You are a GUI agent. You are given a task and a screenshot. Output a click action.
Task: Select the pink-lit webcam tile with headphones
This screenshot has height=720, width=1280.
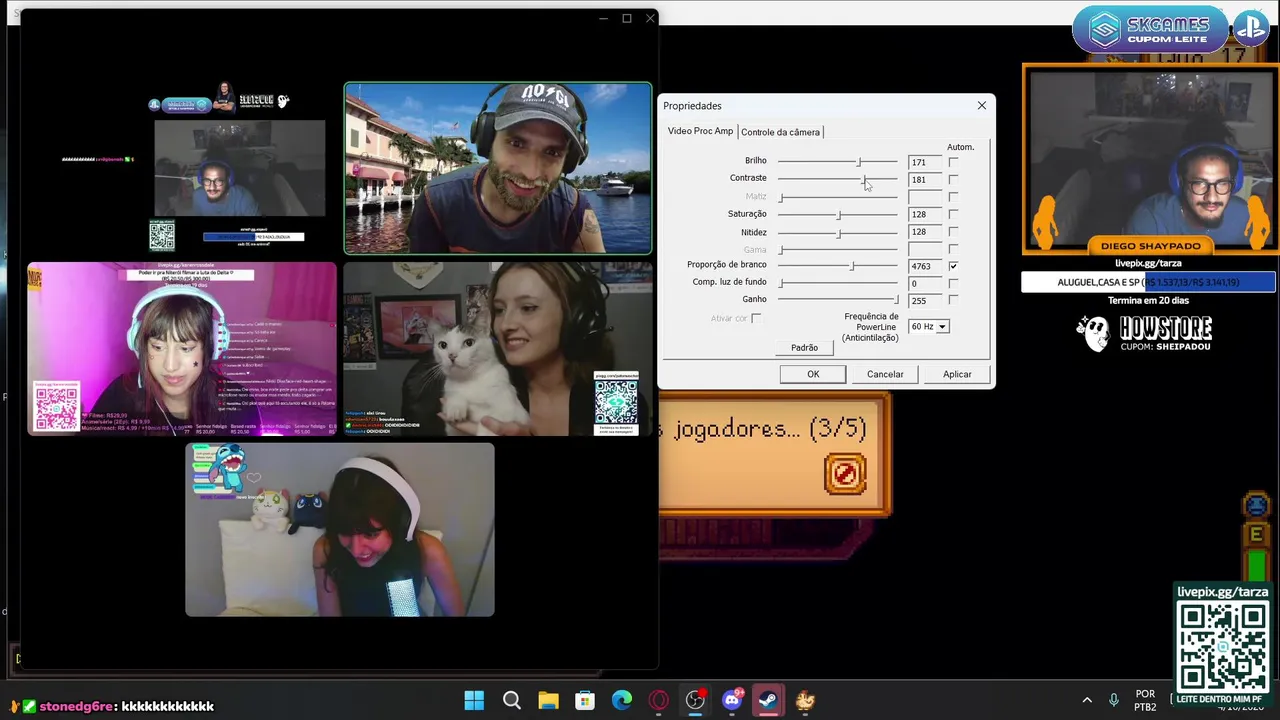(x=182, y=349)
